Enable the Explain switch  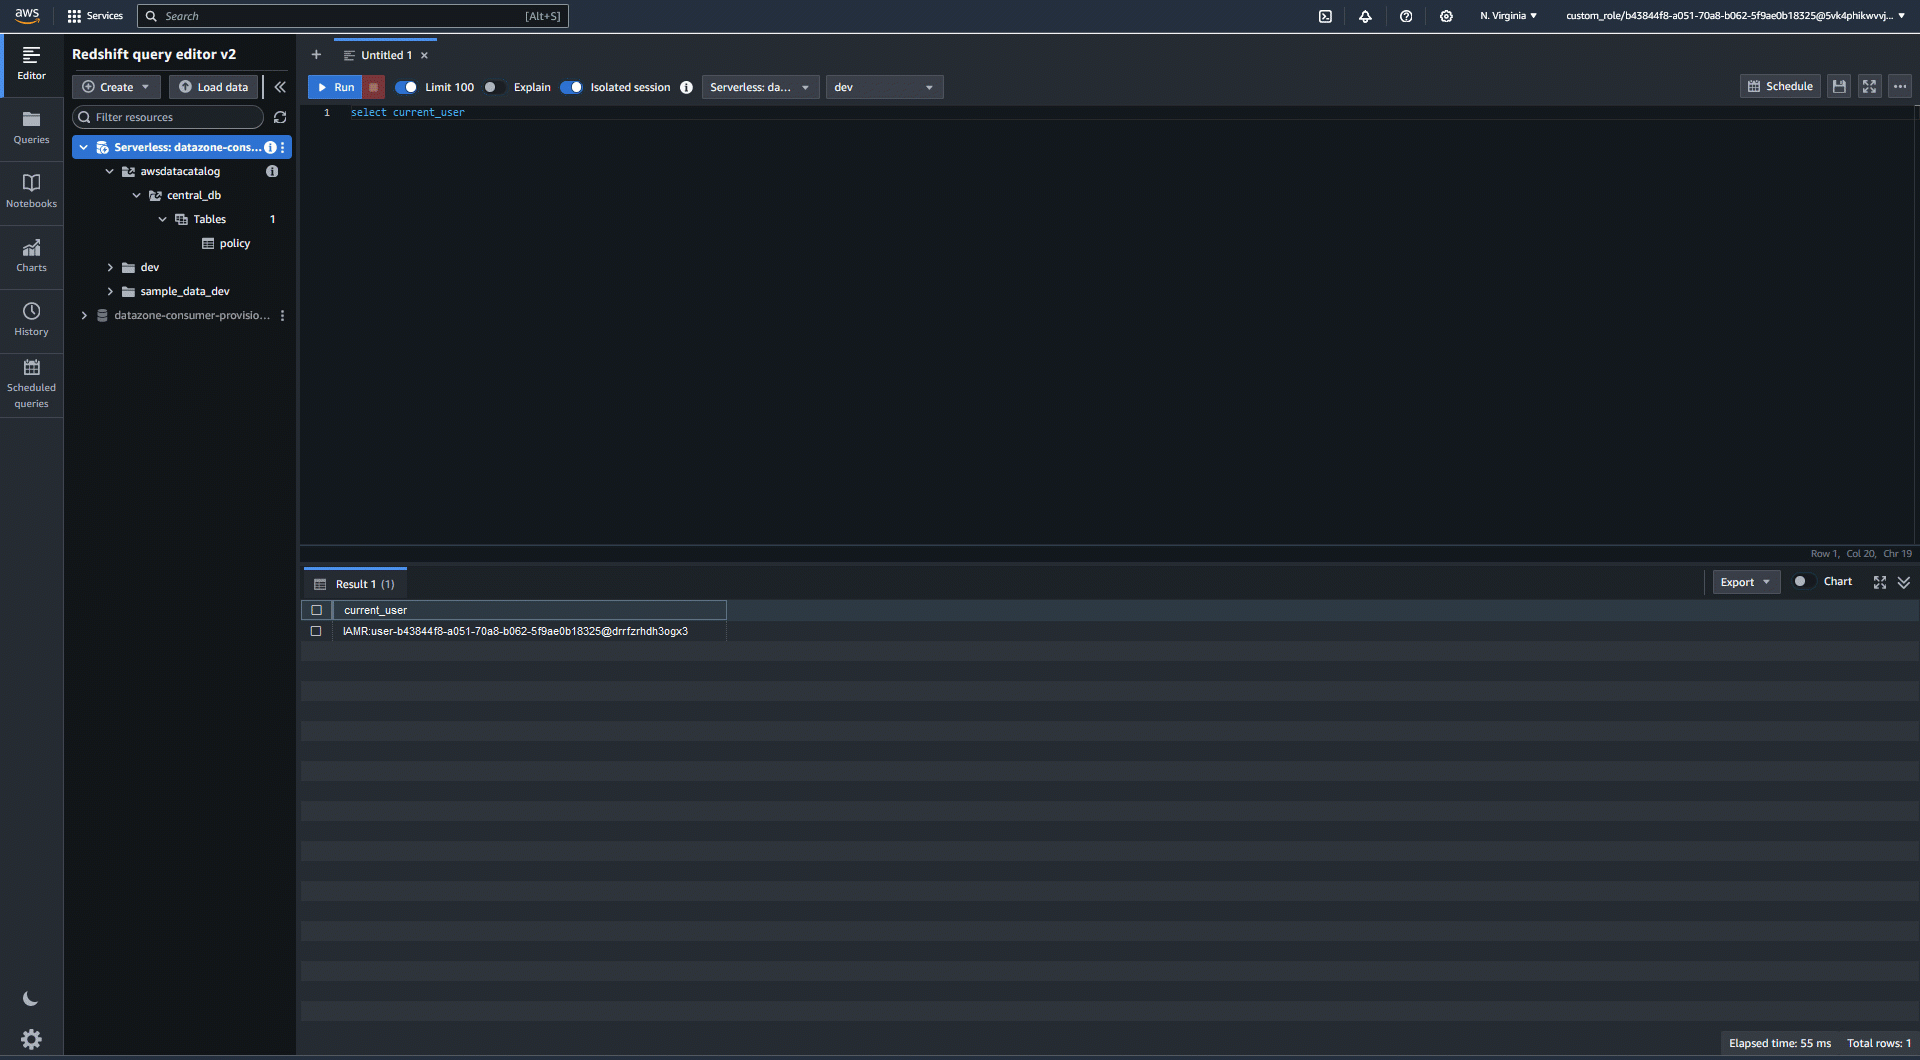[x=492, y=87]
